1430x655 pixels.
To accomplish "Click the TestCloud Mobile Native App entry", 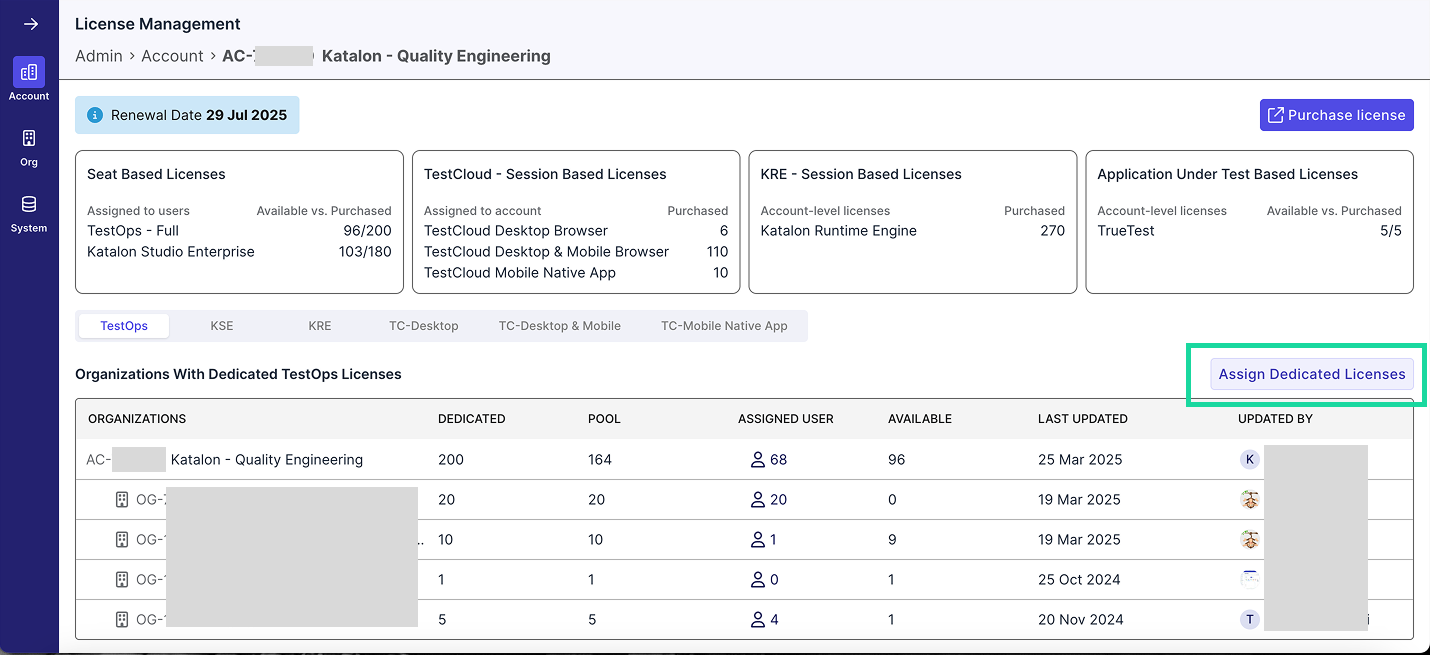I will [520, 273].
